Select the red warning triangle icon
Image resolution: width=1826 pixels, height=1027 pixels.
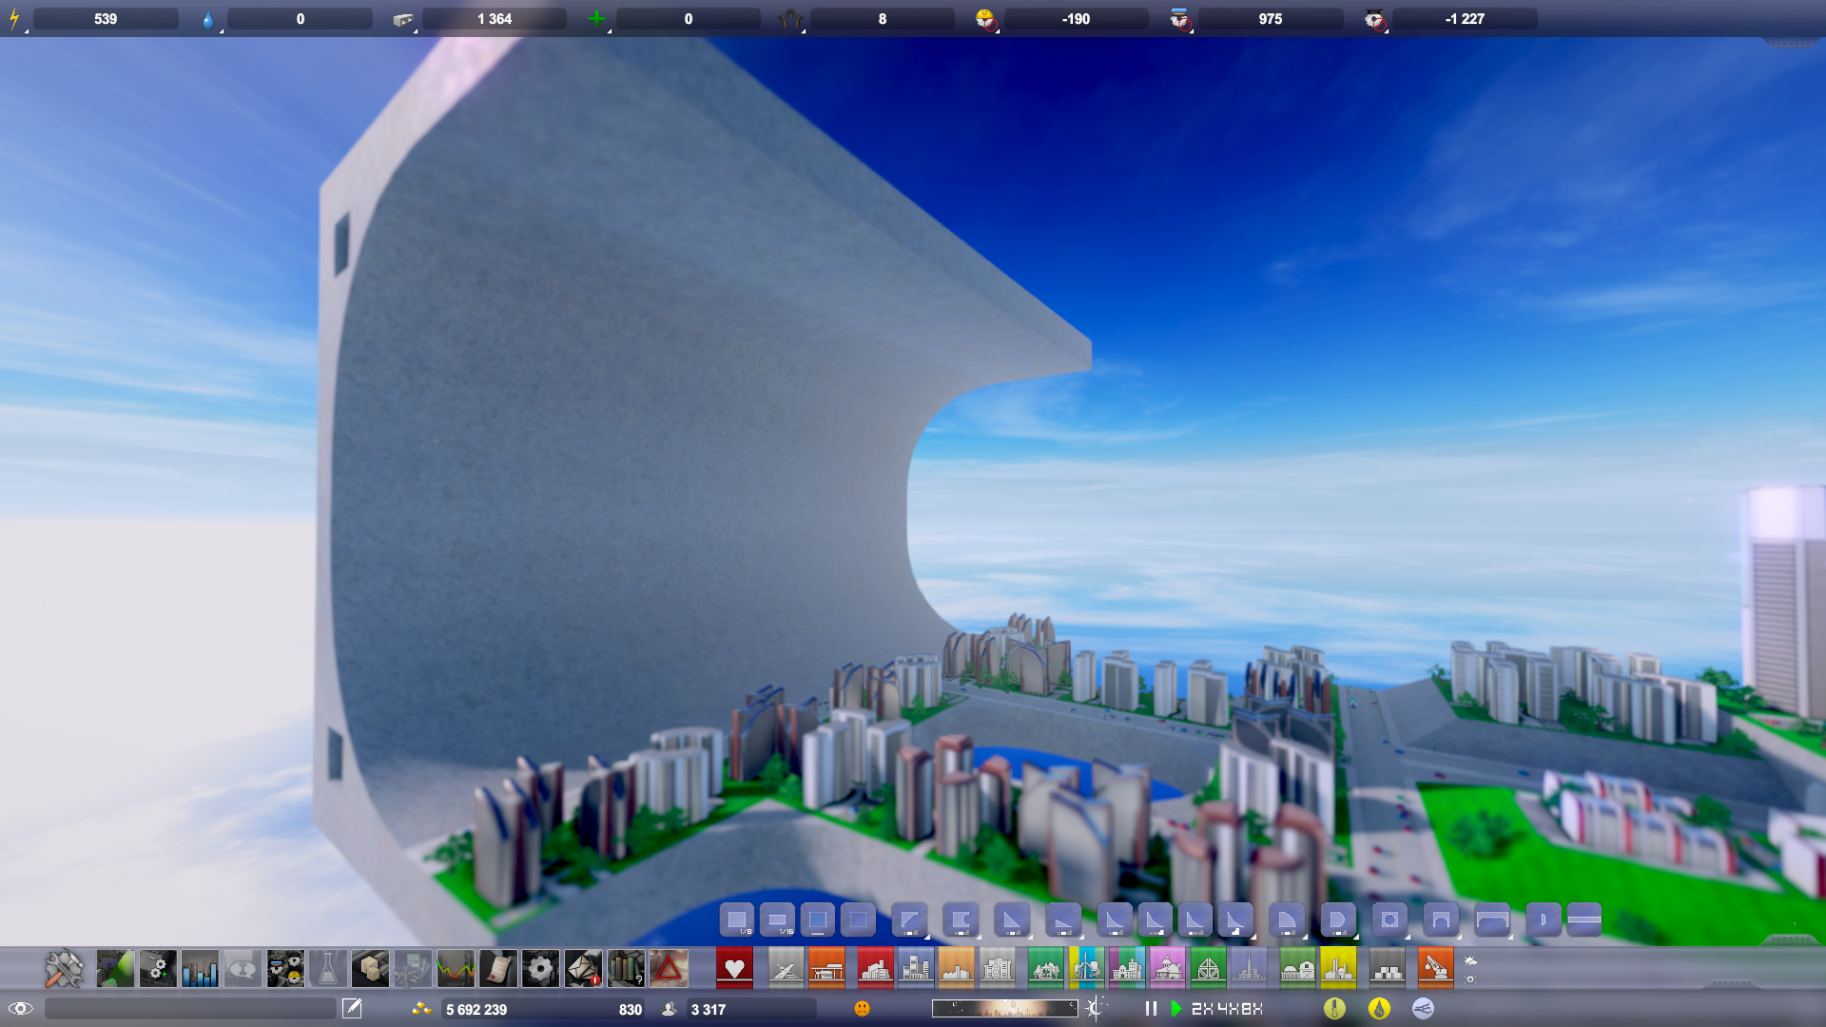(x=668, y=968)
